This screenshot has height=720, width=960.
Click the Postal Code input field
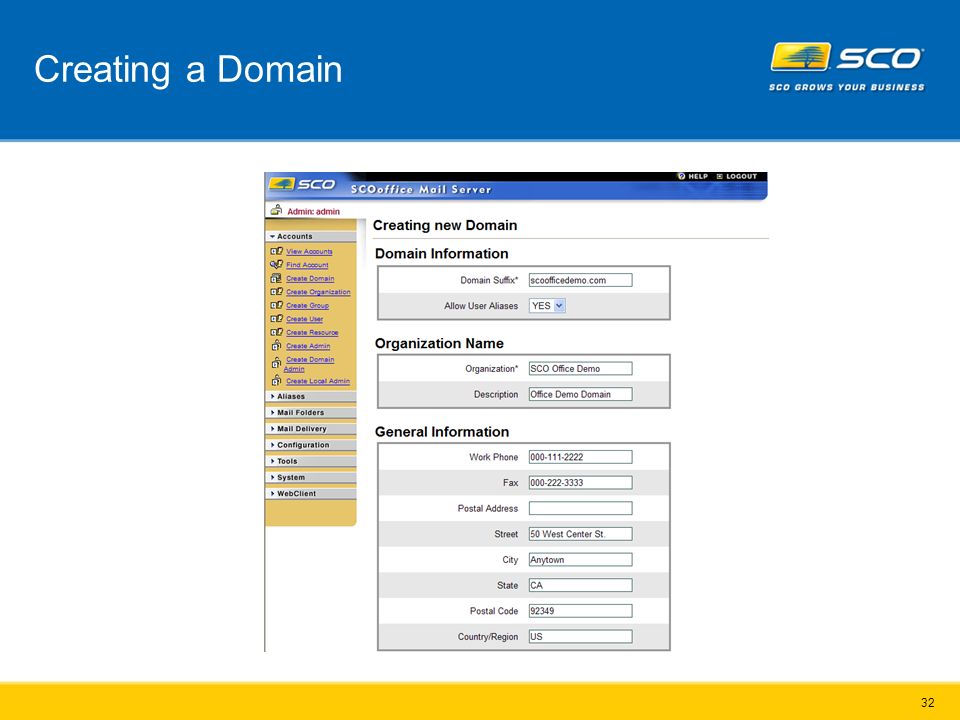tap(580, 611)
